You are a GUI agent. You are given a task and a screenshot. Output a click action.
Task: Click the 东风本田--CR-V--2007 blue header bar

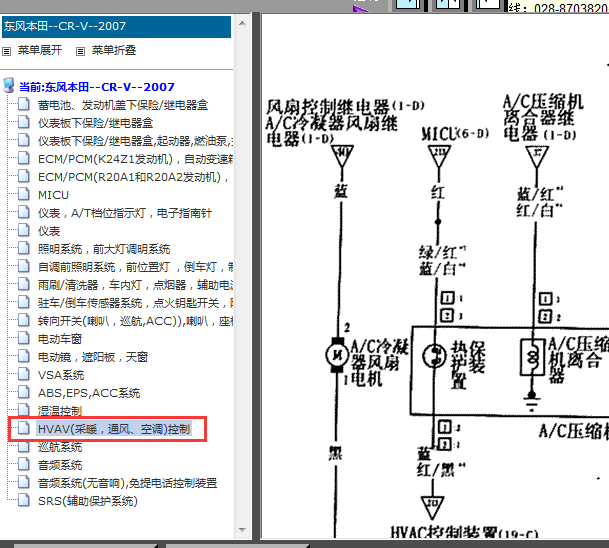pyautogui.click(x=117, y=27)
